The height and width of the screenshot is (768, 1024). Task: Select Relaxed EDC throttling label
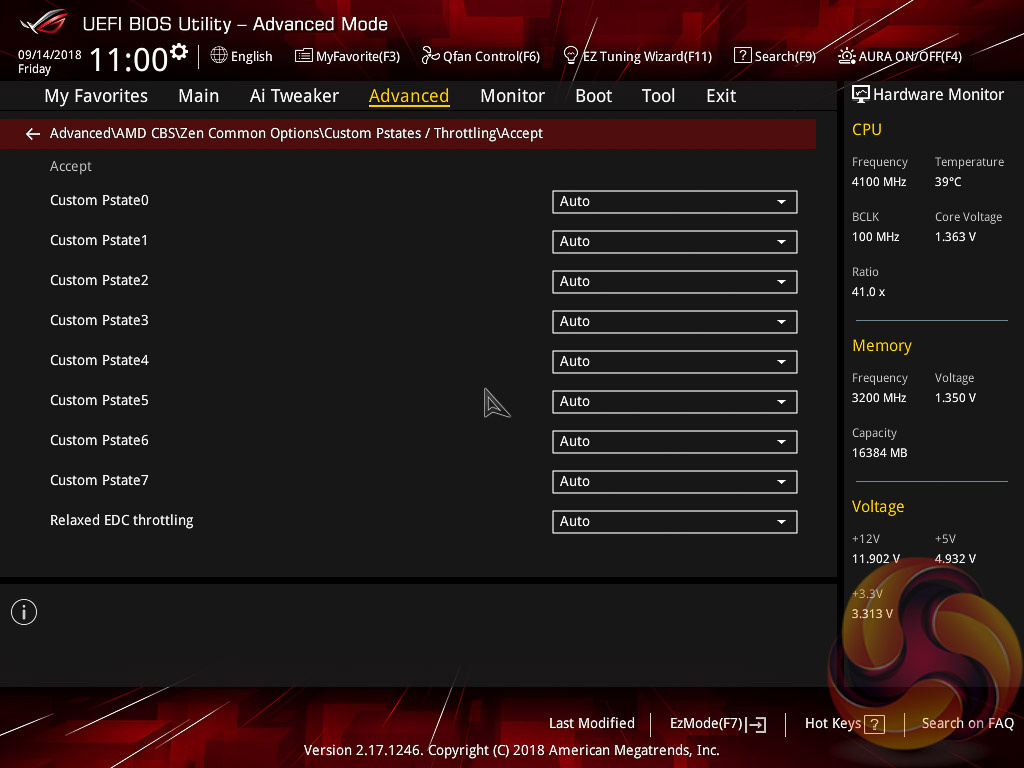coord(121,520)
